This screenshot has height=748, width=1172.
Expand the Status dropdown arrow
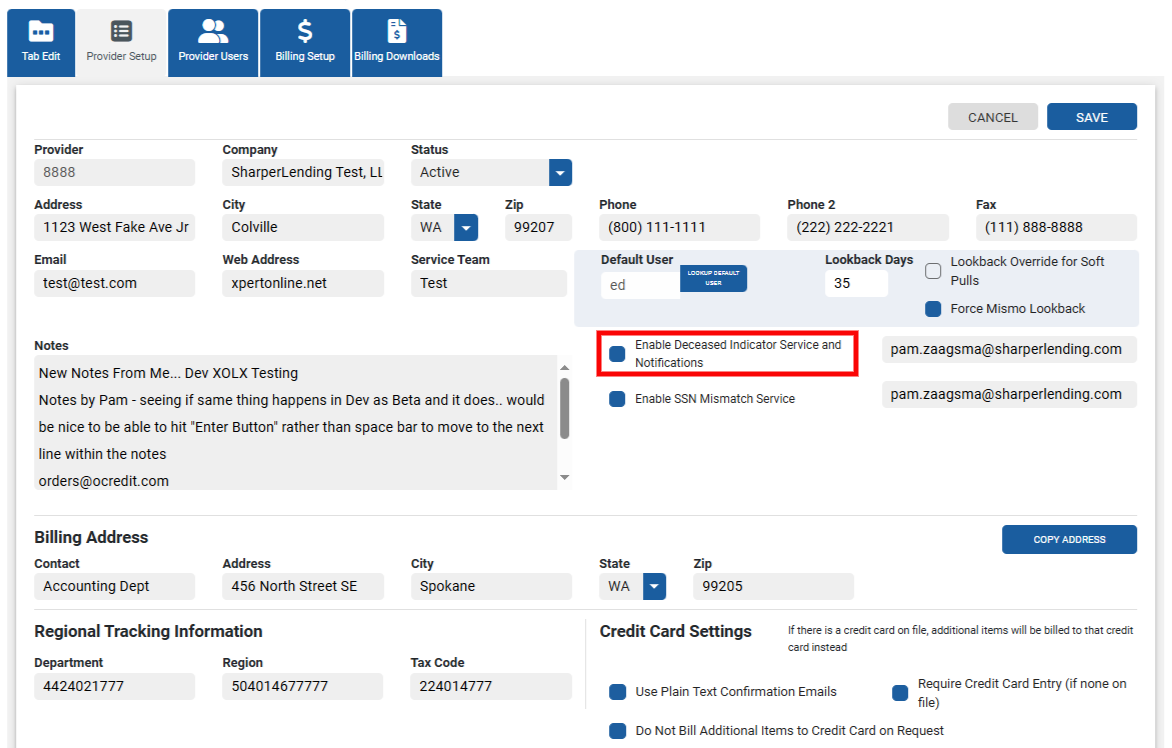tap(561, 173)
